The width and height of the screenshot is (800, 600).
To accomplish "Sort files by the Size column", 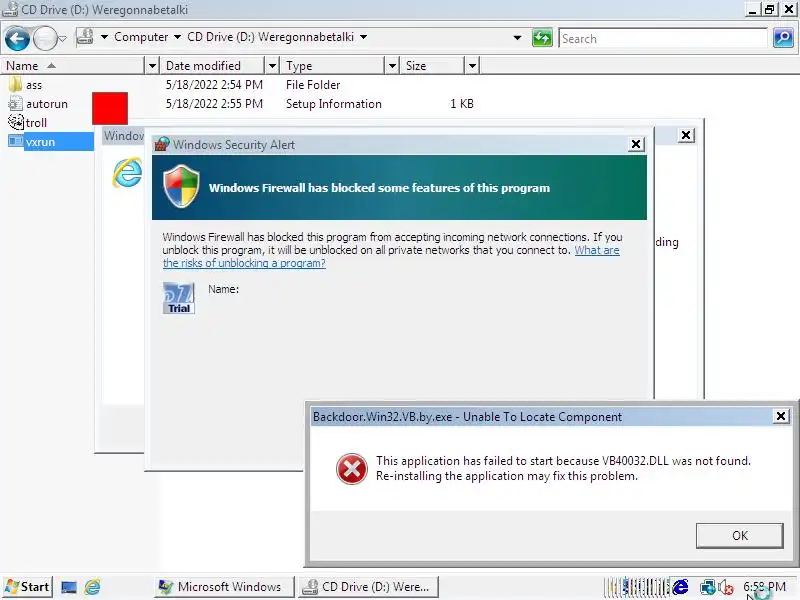I will coord(434,66).
